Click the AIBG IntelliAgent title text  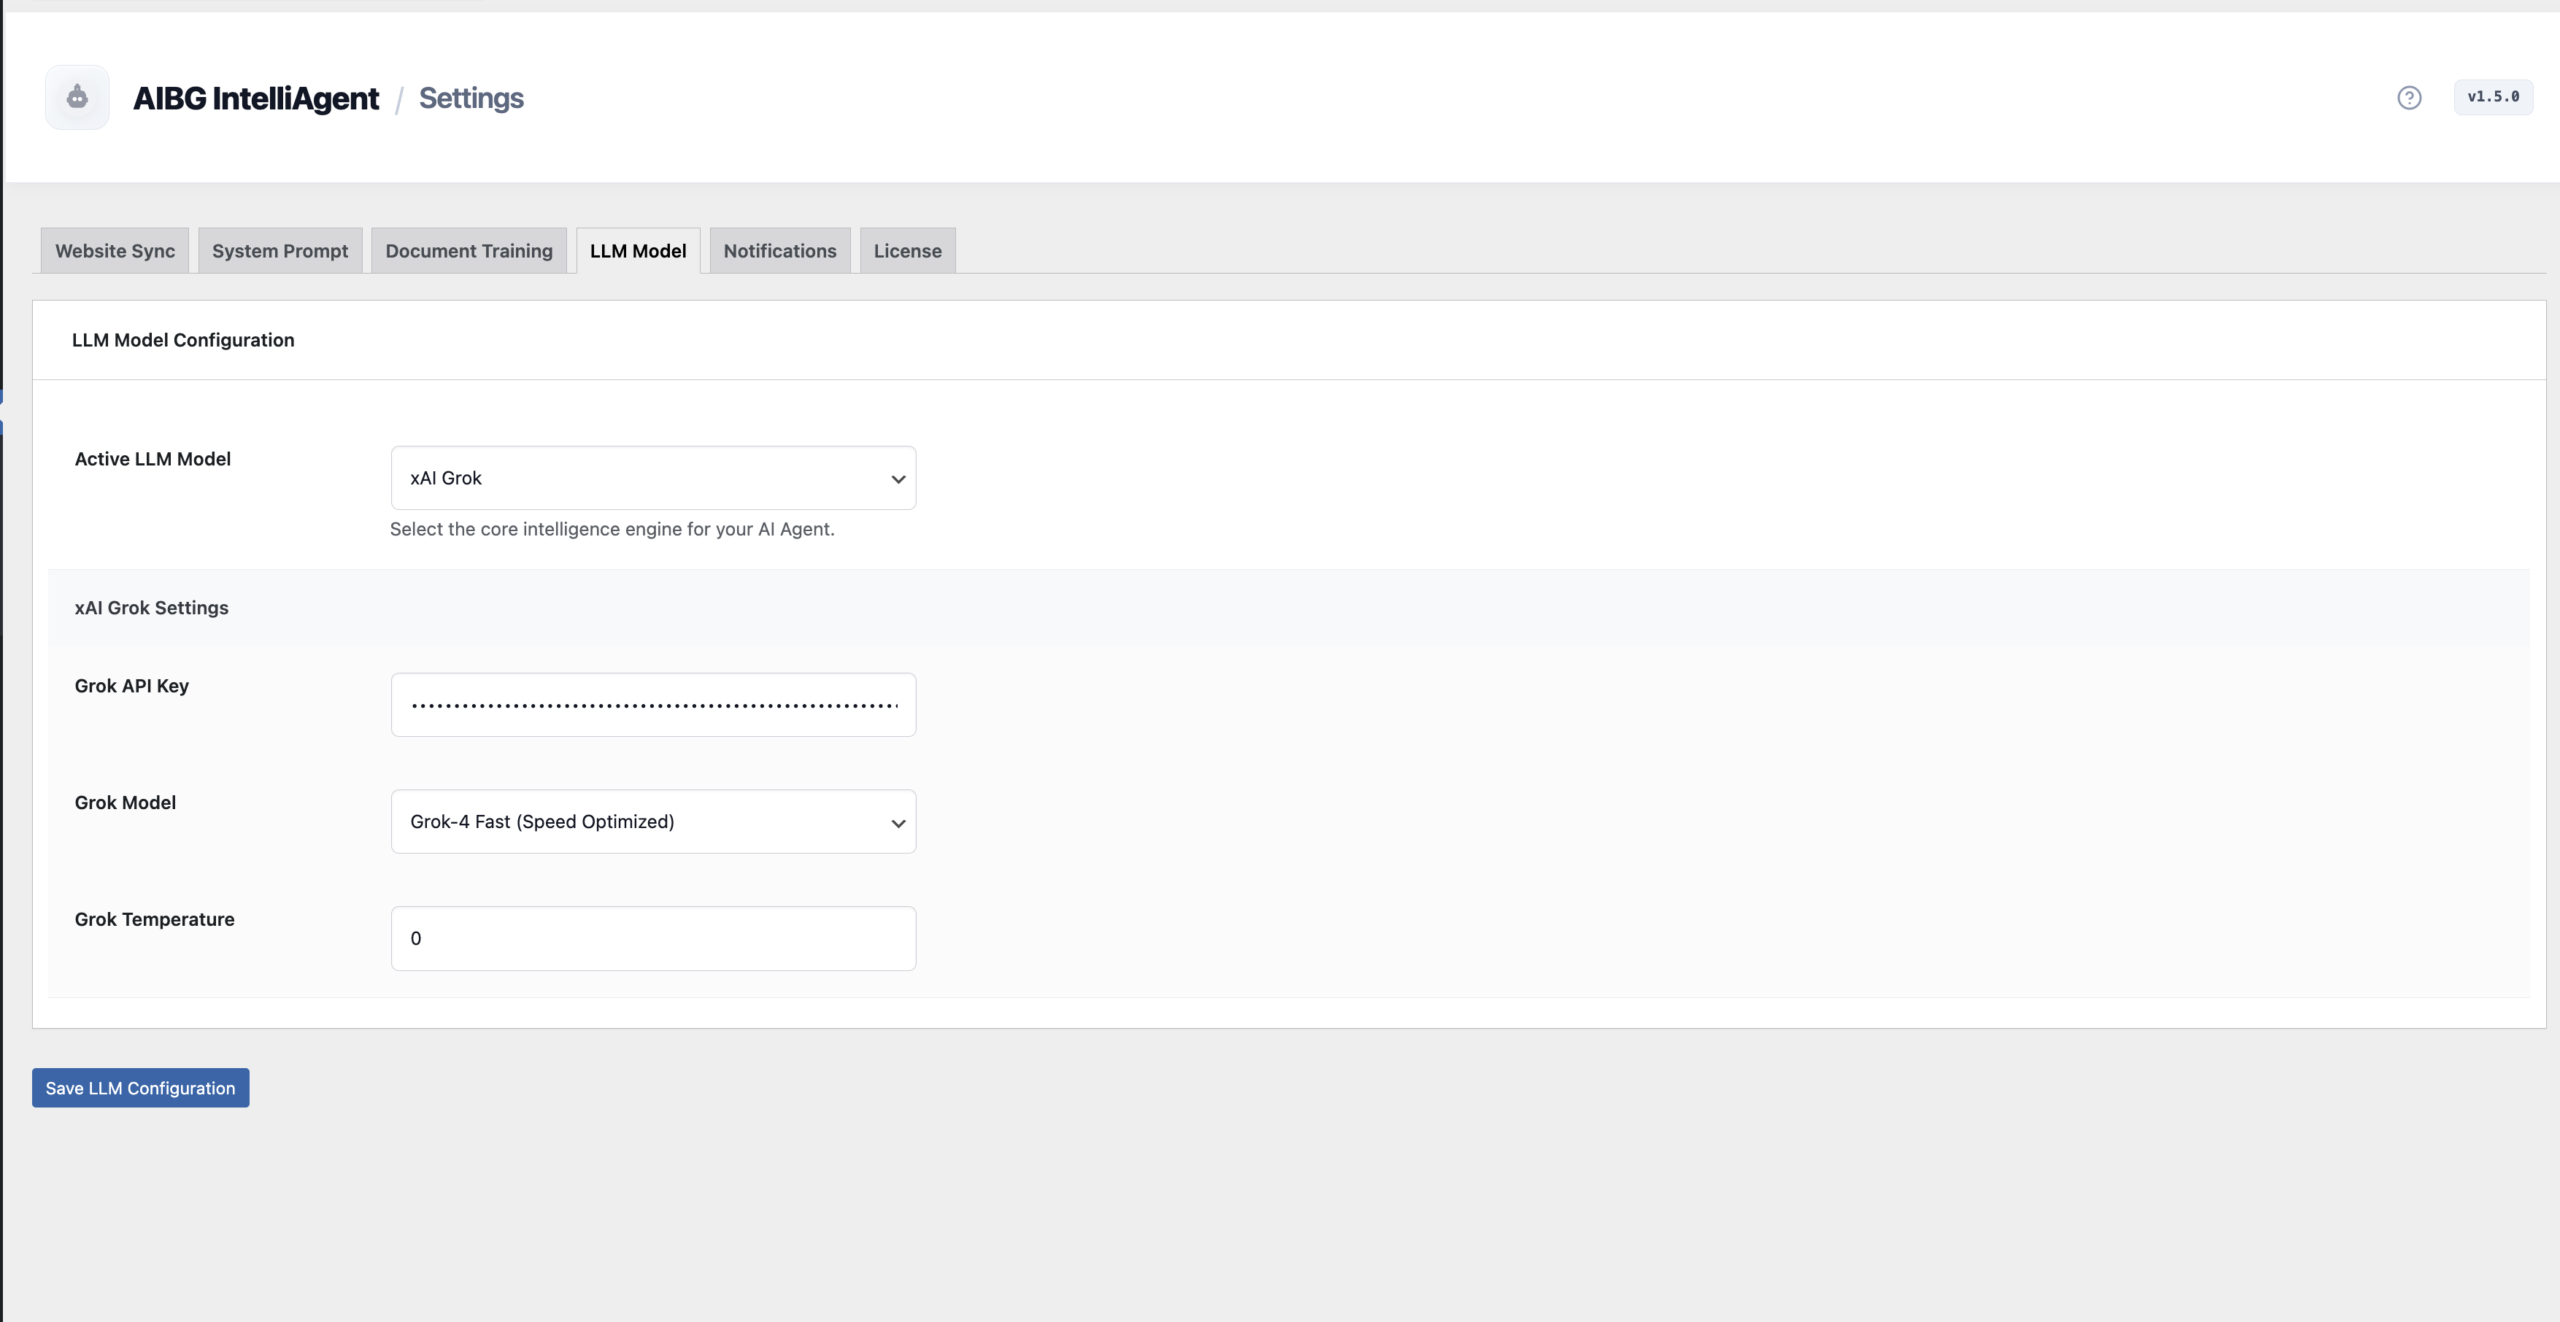point(256,97)
